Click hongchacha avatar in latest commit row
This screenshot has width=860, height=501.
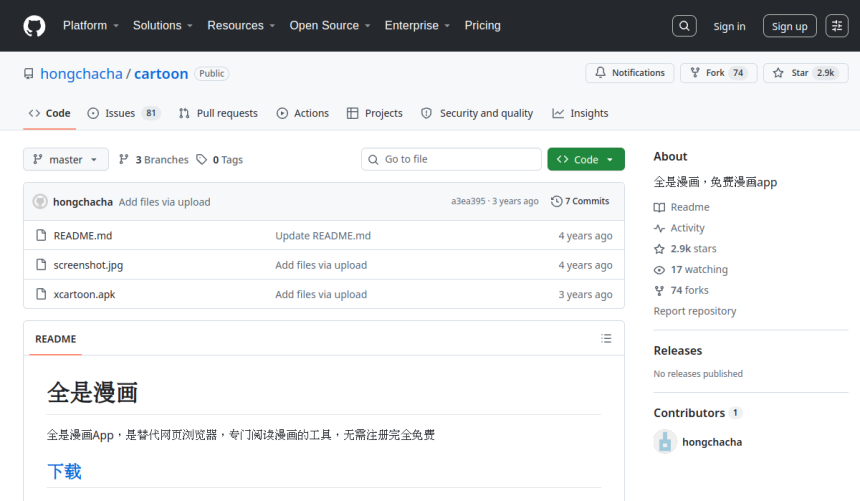point(40,201)
